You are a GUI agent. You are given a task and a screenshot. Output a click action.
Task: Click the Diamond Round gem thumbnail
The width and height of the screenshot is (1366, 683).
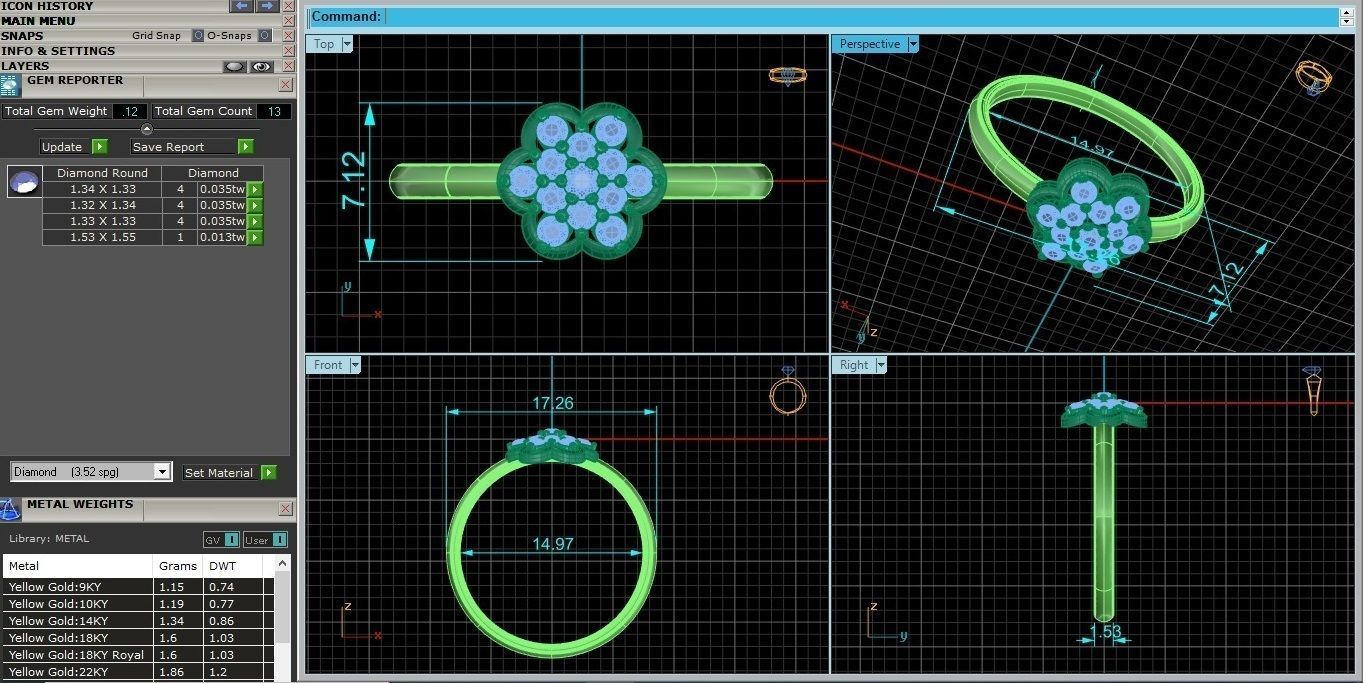tap(25, 182)
